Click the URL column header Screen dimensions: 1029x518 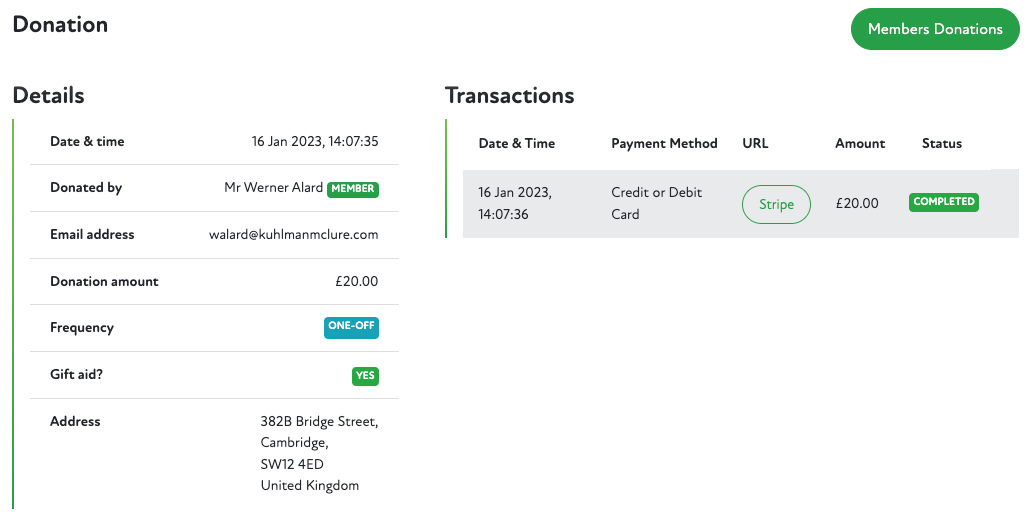point(755,143)
